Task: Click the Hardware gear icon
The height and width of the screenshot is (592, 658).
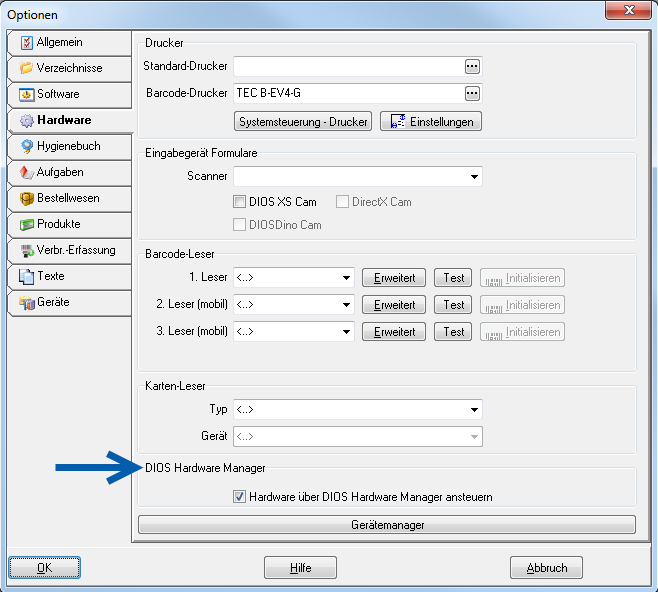Action: [x=27, y=120]
